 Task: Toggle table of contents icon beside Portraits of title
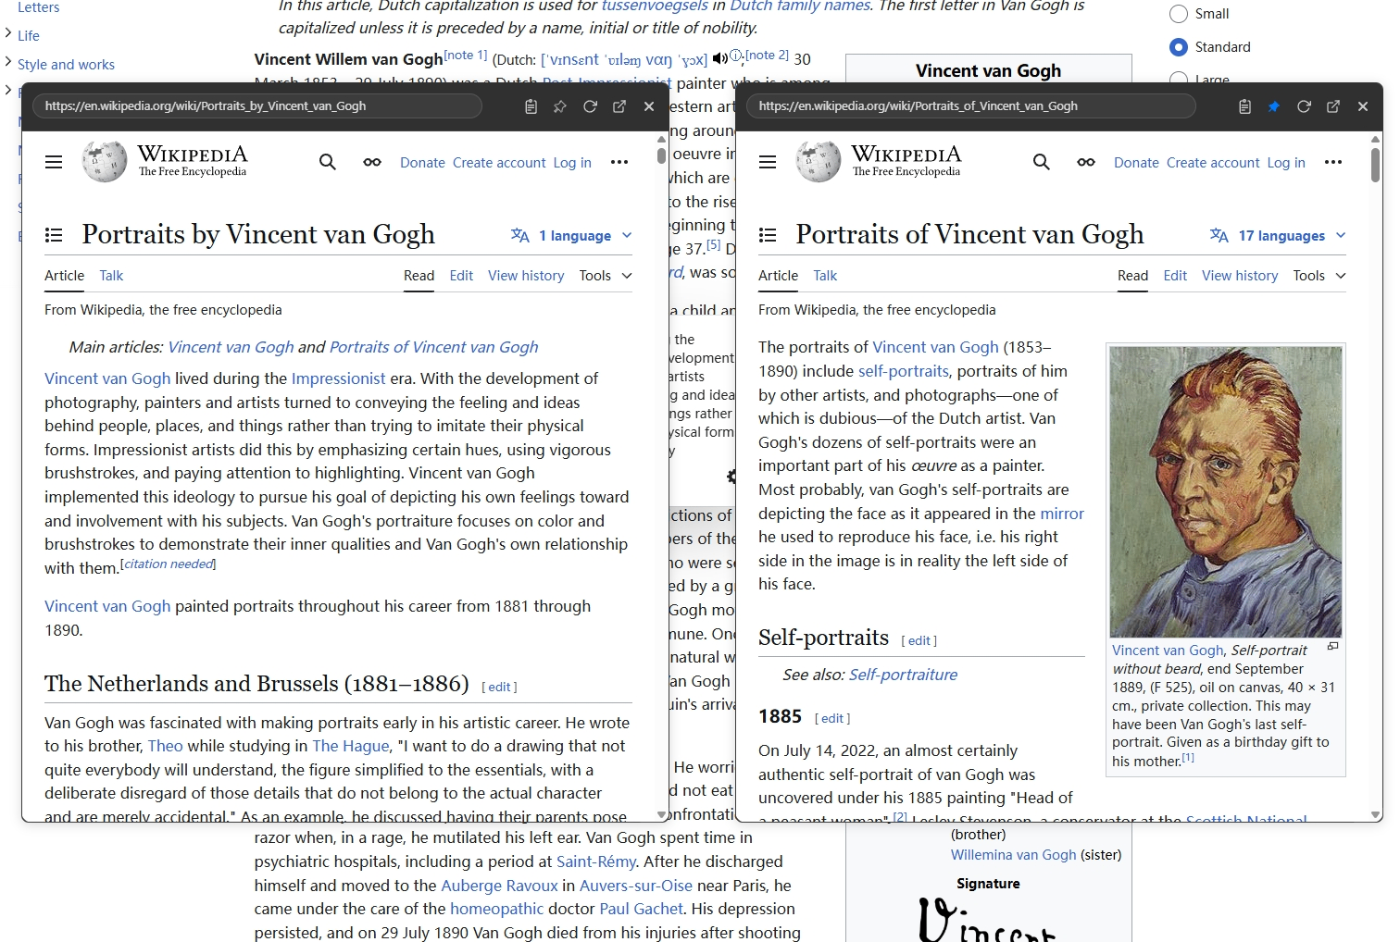point(768,235)
